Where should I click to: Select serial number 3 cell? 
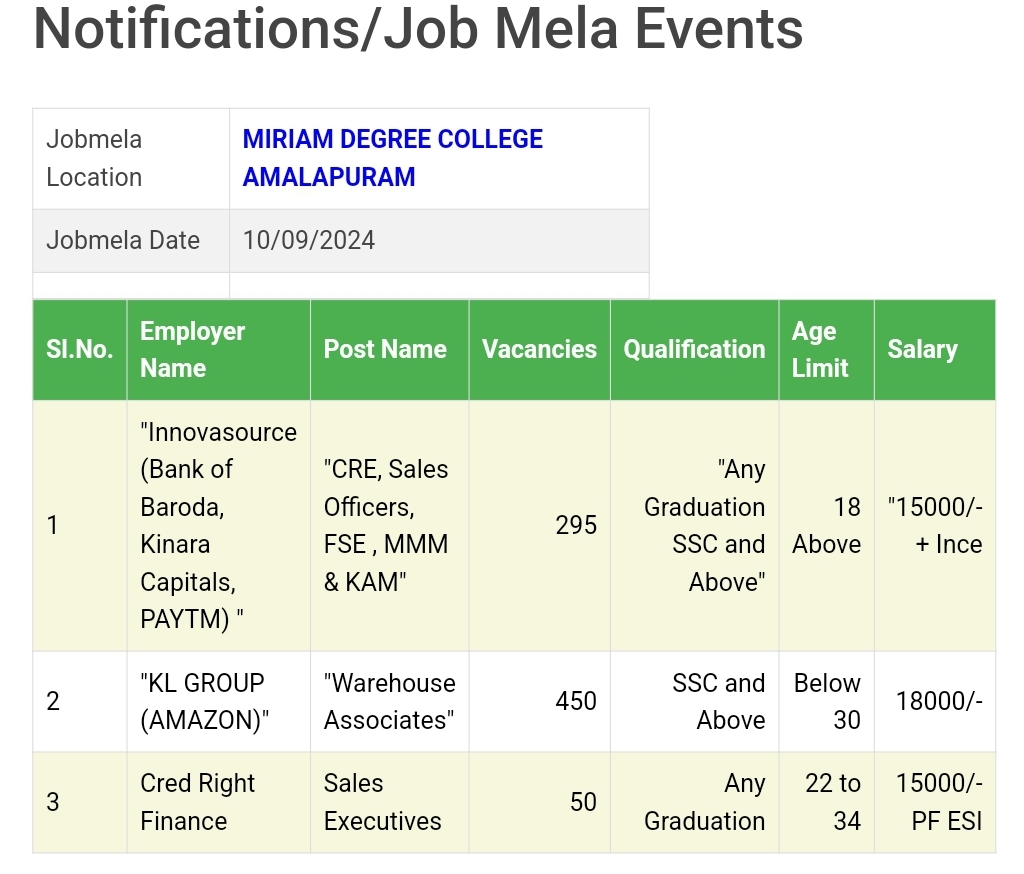click(80, 802)
